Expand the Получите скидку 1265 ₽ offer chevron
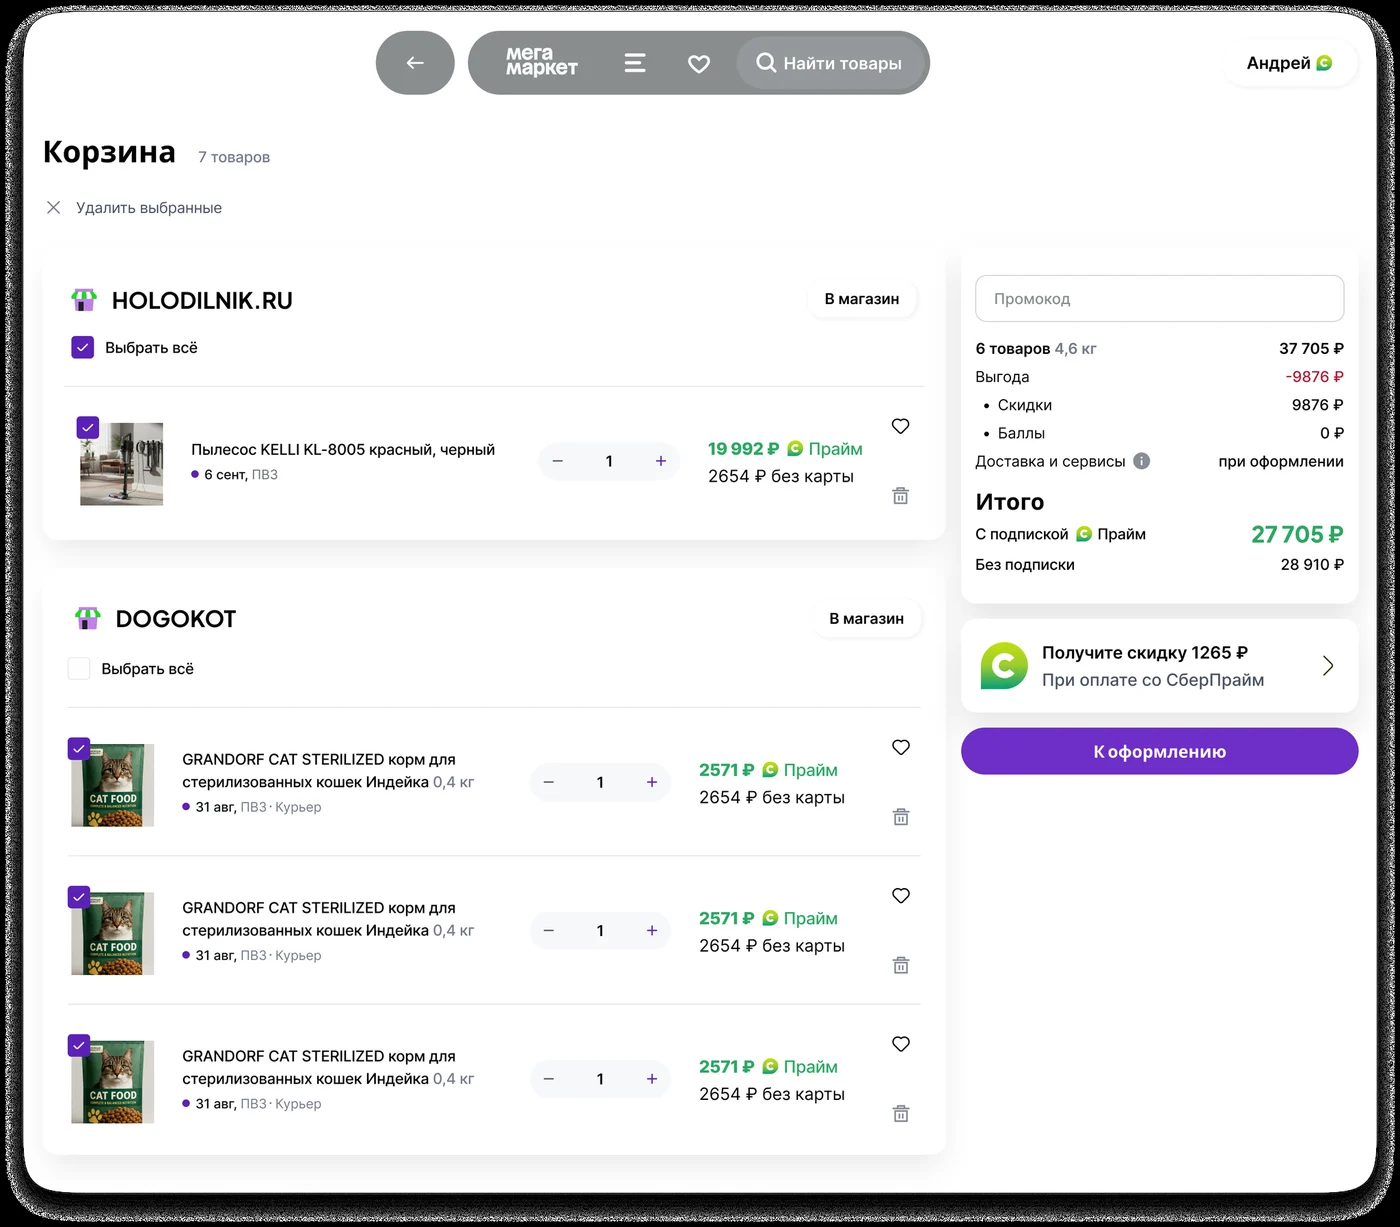The image size is (1400, 1227). [x=1328, y=666]
